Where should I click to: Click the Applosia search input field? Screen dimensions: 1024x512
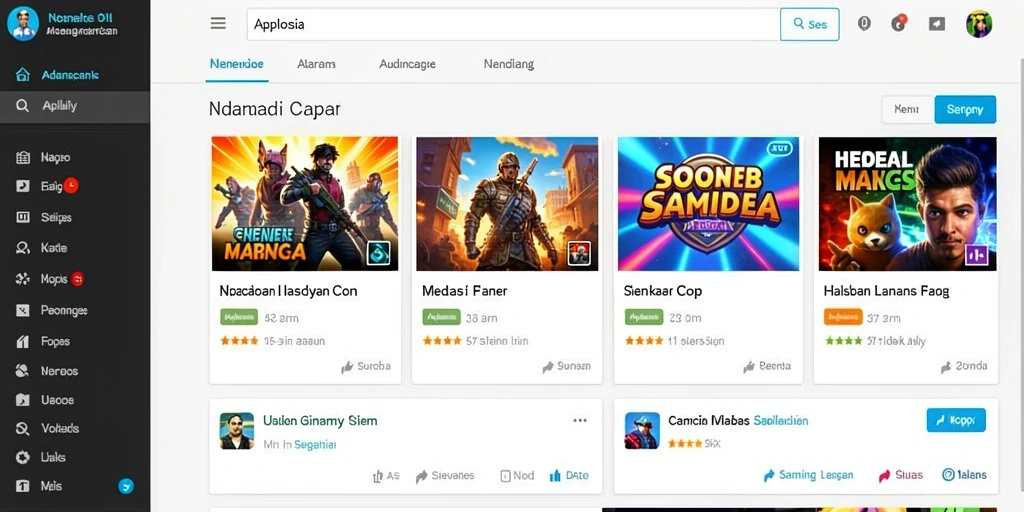(x=513, y=25)
